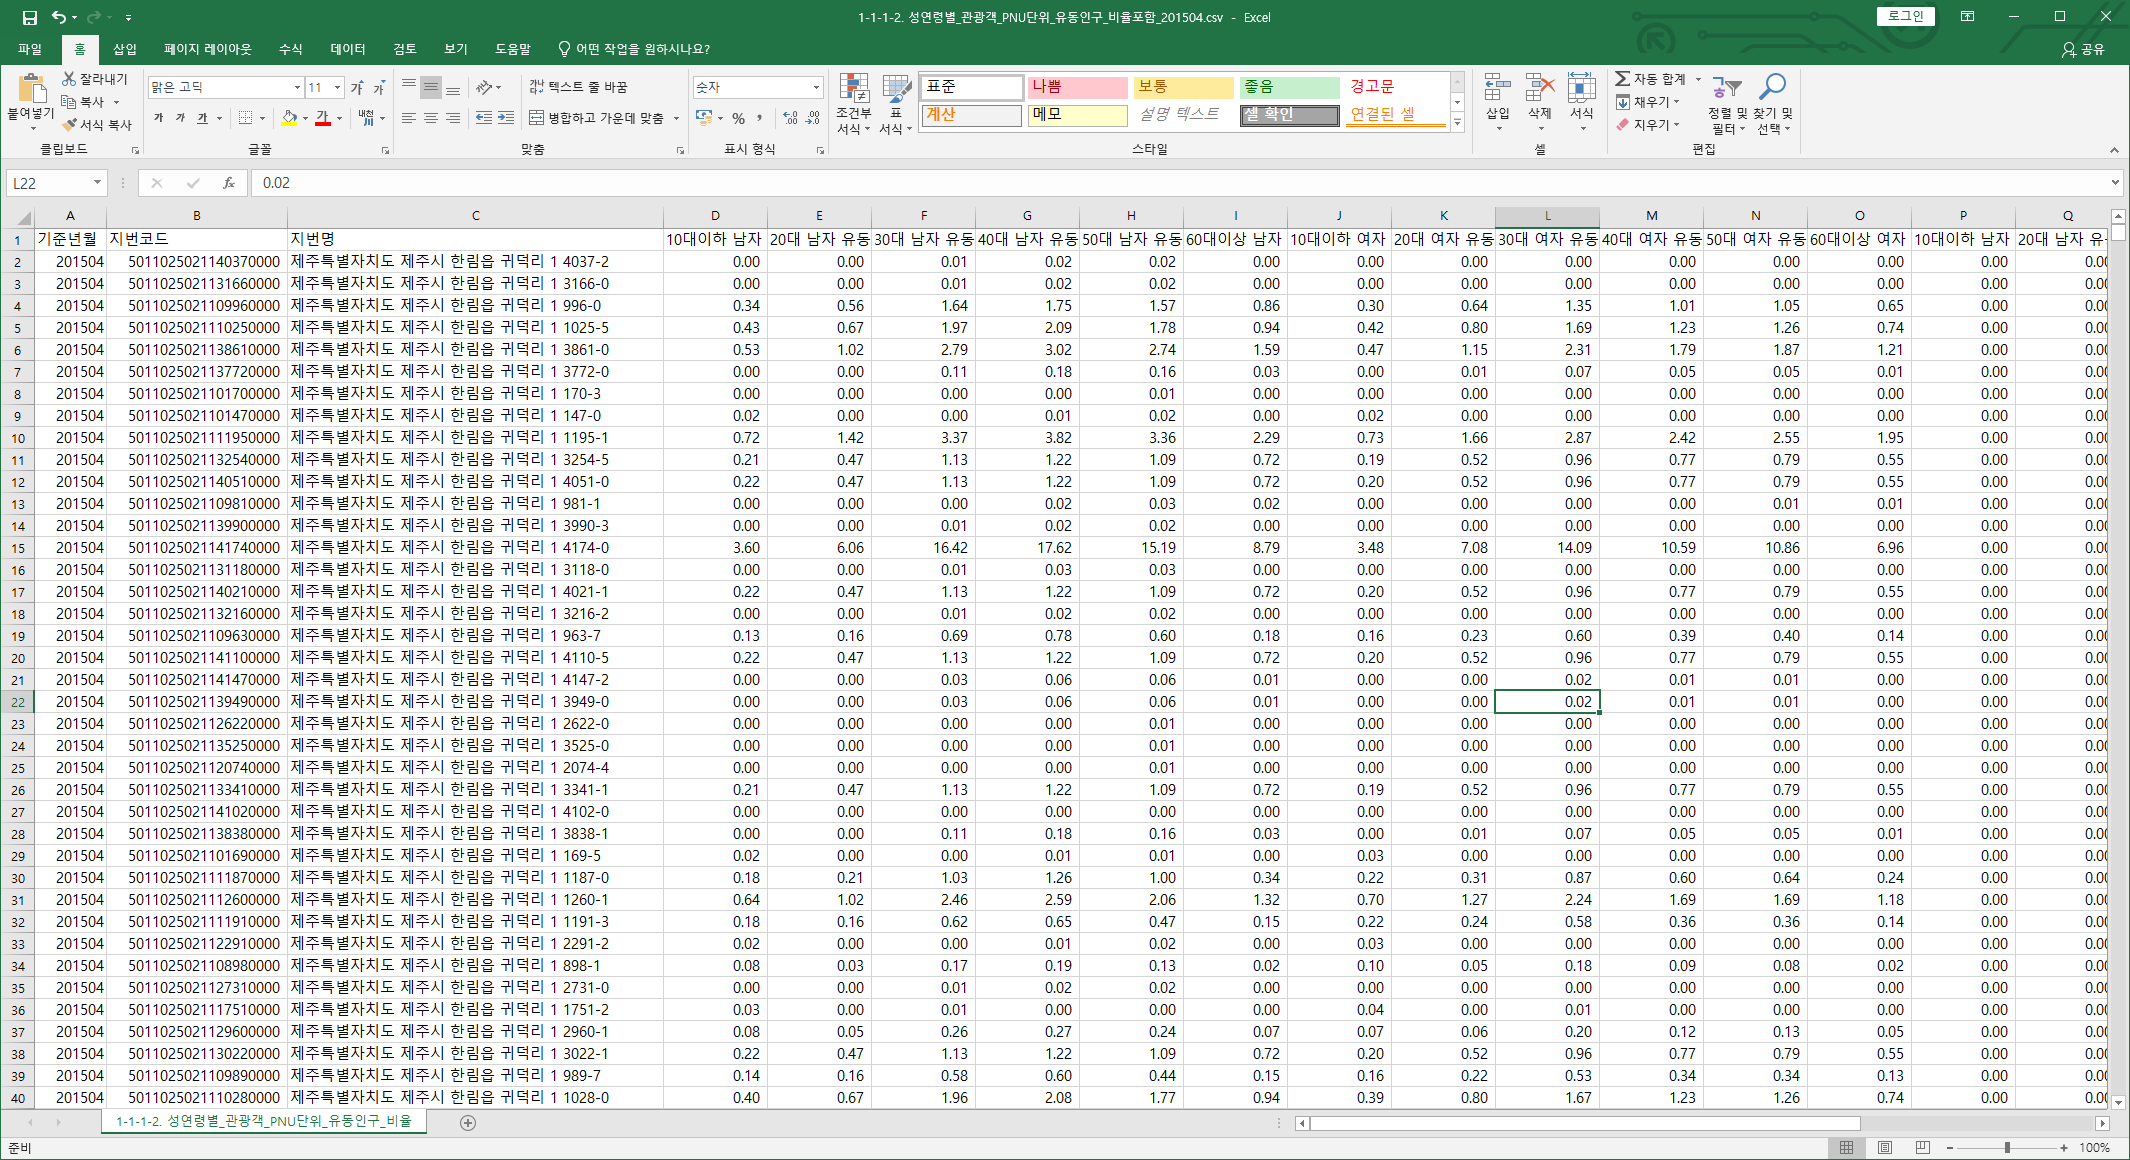Switch to Page Layout view in status bar

tap(1884, 1147)
